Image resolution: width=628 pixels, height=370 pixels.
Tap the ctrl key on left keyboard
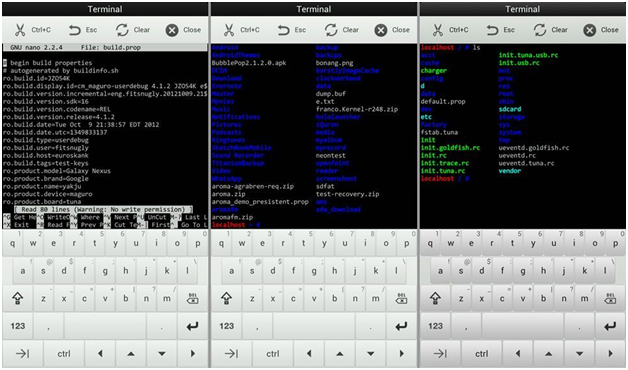point(64,354)
